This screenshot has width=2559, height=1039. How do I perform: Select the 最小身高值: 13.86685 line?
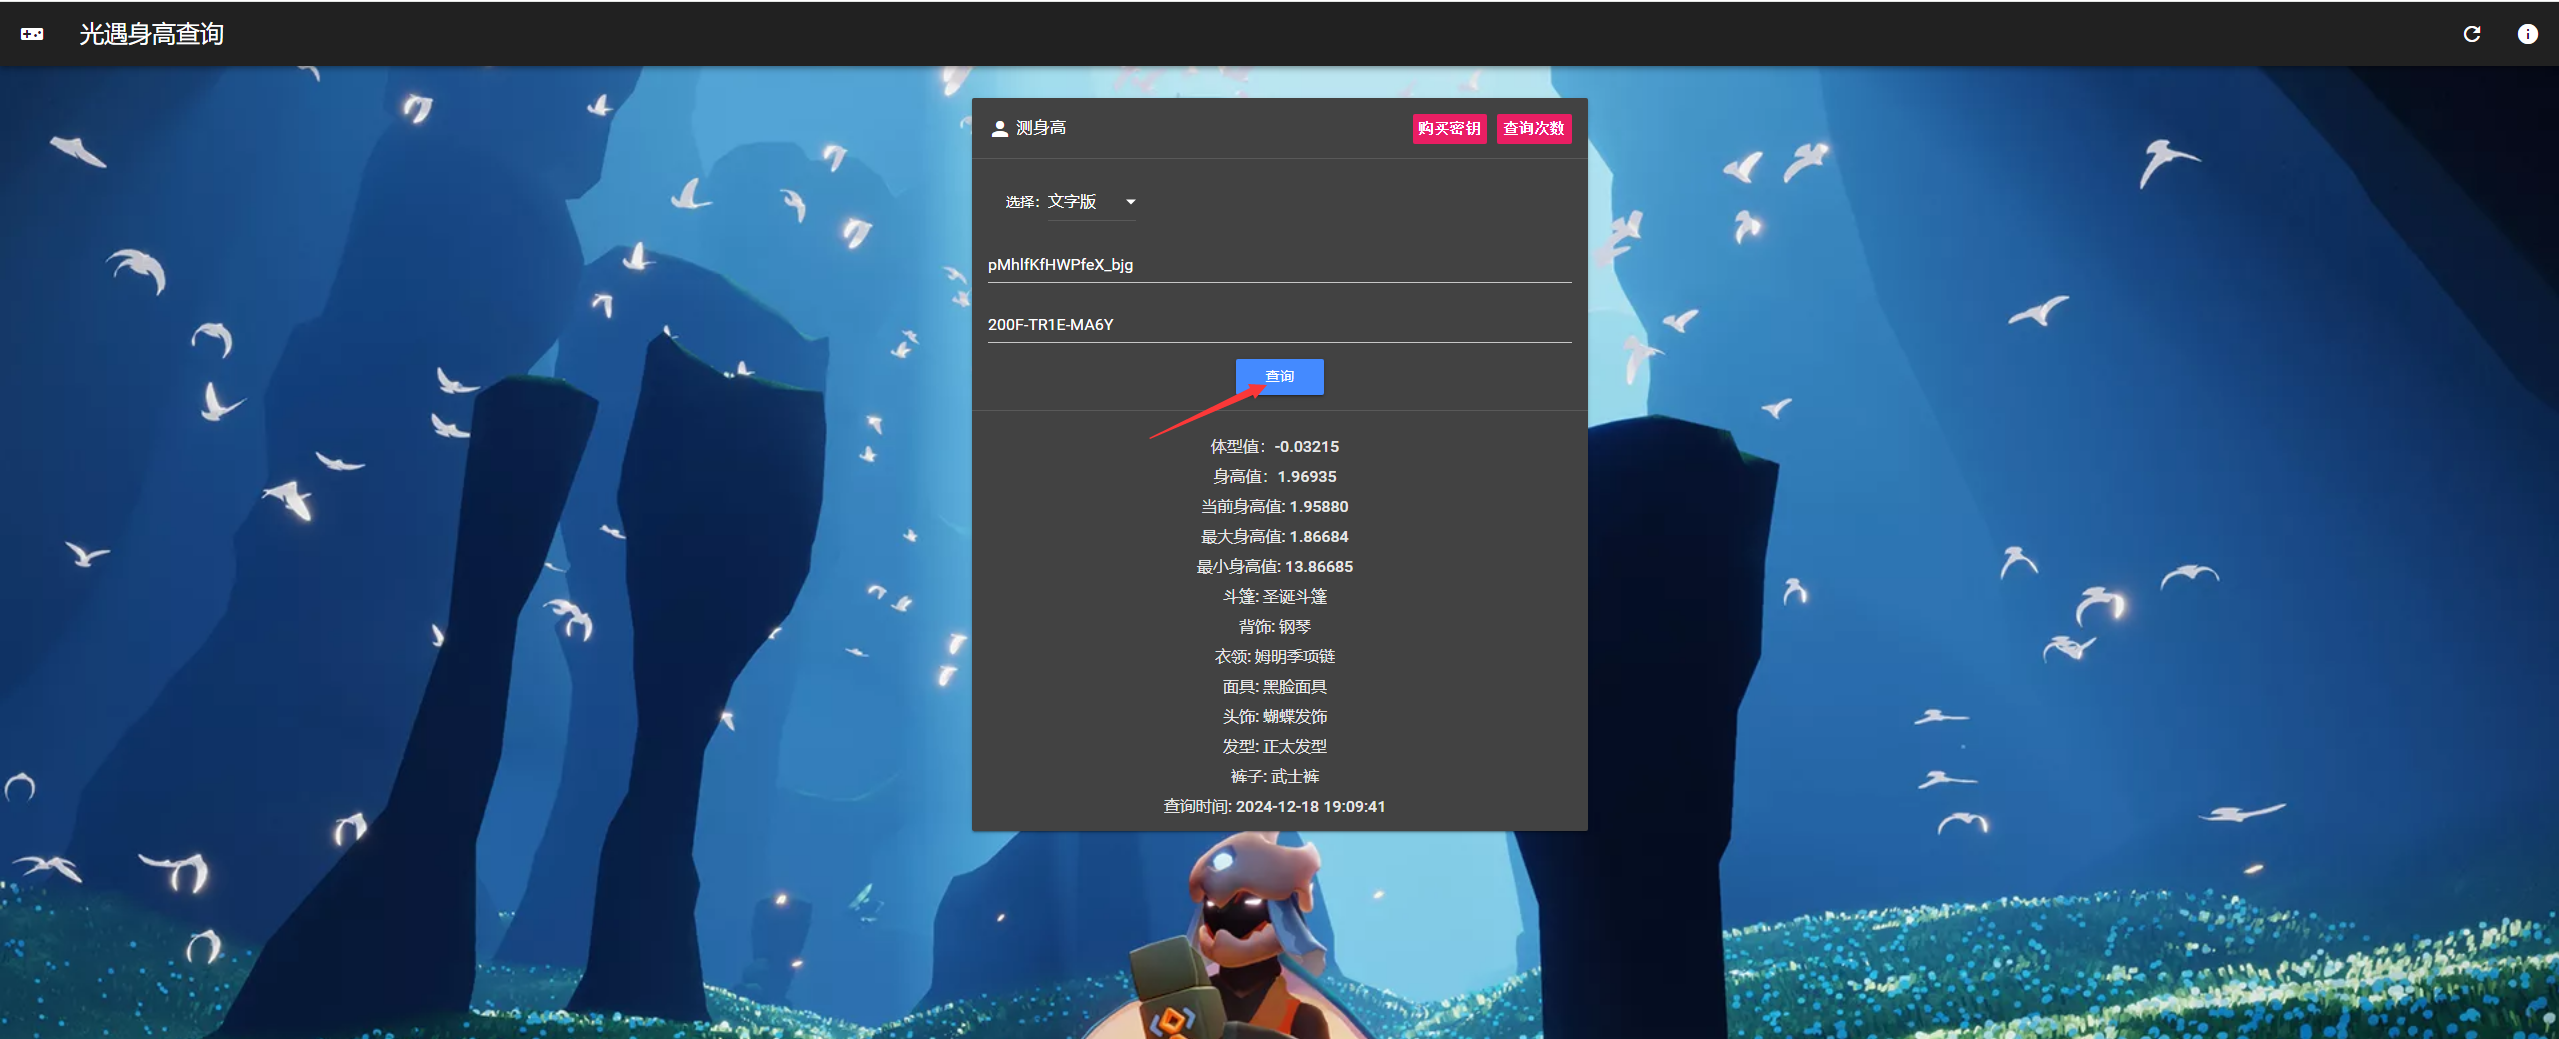click(1274, 567)
